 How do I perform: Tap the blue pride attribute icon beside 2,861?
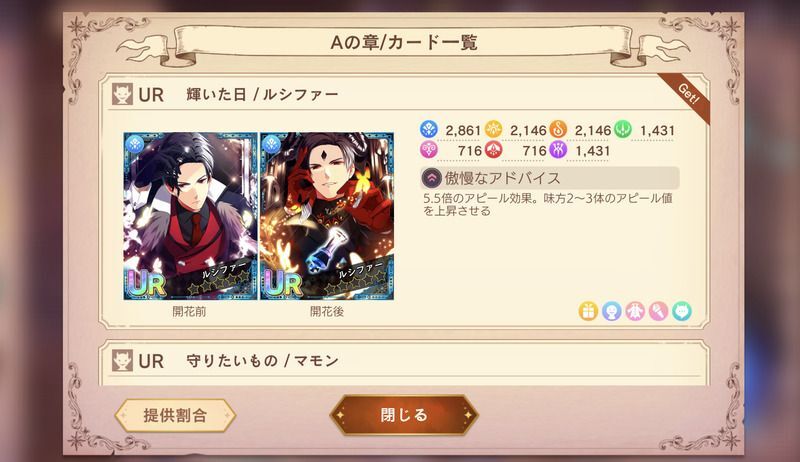429,130
